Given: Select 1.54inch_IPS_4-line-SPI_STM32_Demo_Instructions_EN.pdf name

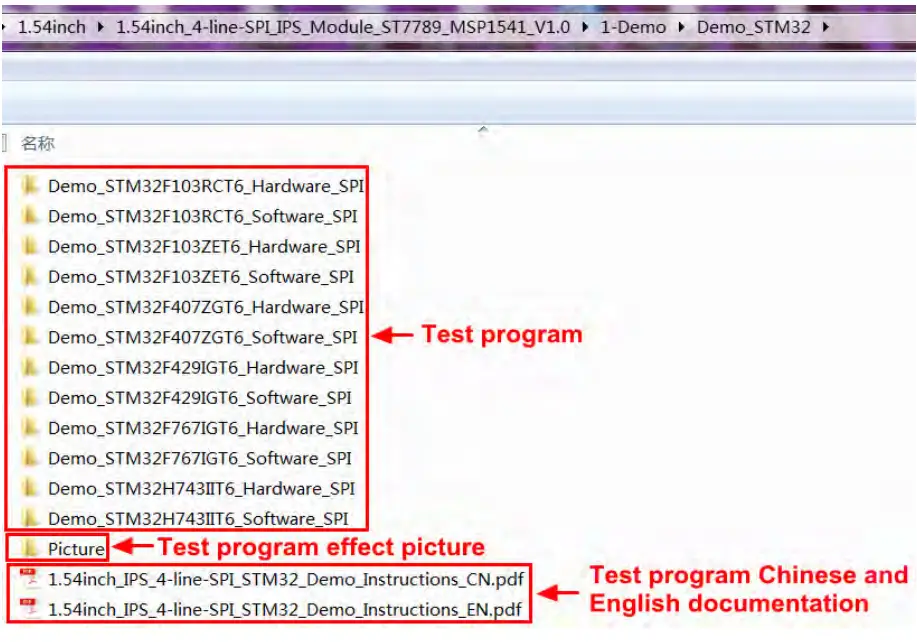Looking at the screenshot, I should point(285,609).
